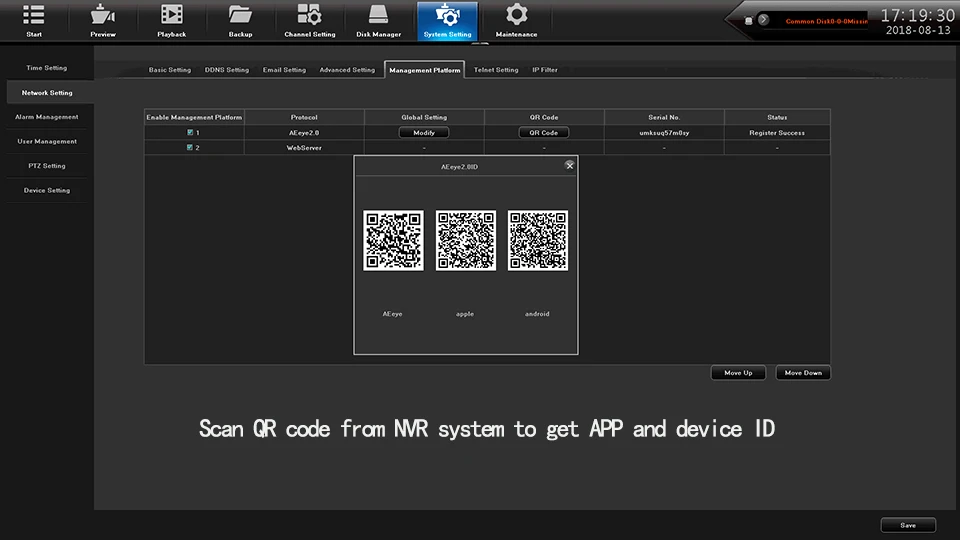
Task: Click the AEeye label under QR code
Action: 392,313
